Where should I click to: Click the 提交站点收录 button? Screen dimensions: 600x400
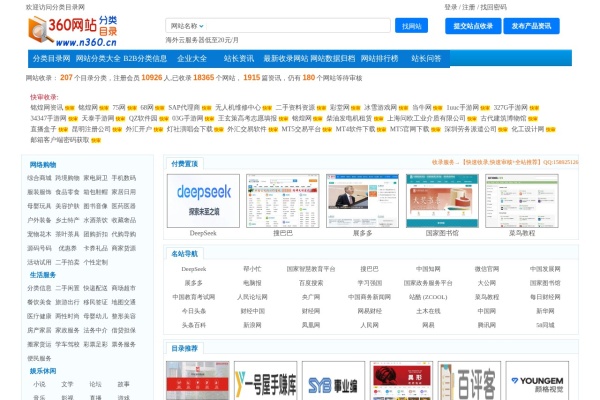[473, 26]
